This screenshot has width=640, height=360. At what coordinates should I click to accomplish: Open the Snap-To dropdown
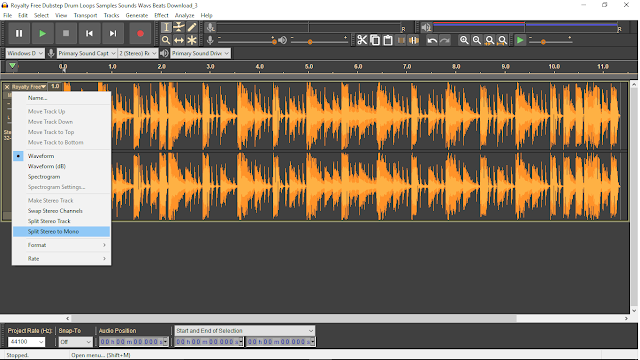[76, 342]
